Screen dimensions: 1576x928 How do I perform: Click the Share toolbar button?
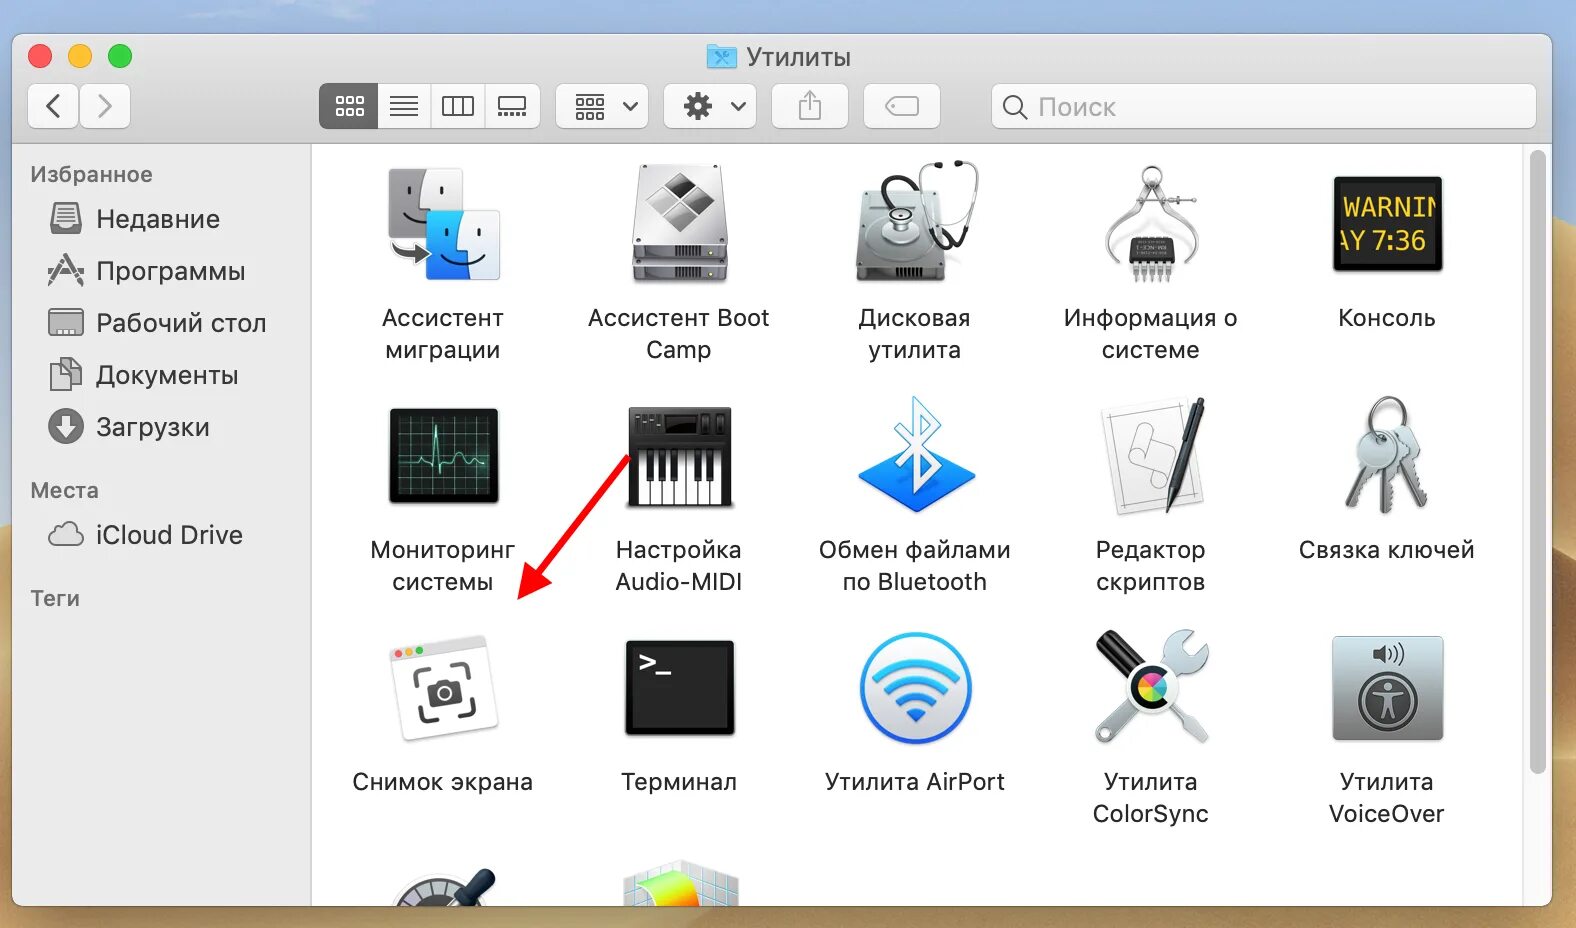coord(810,106)
